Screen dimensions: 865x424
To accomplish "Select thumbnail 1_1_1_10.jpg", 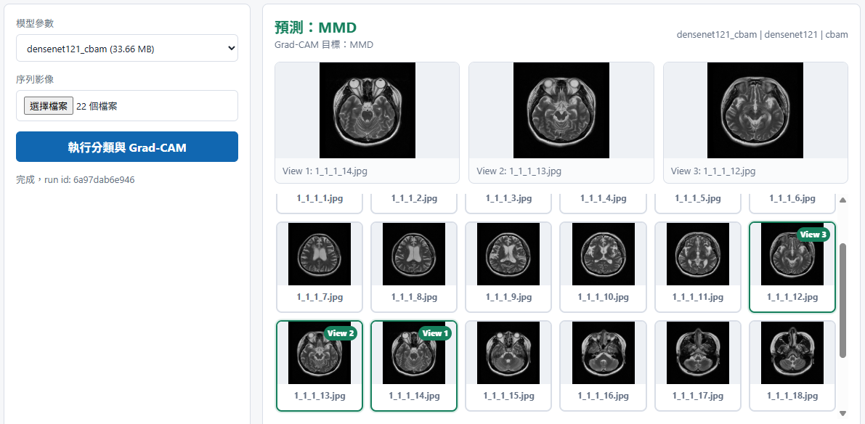I will pyautogui.click(x=603, y=267).
